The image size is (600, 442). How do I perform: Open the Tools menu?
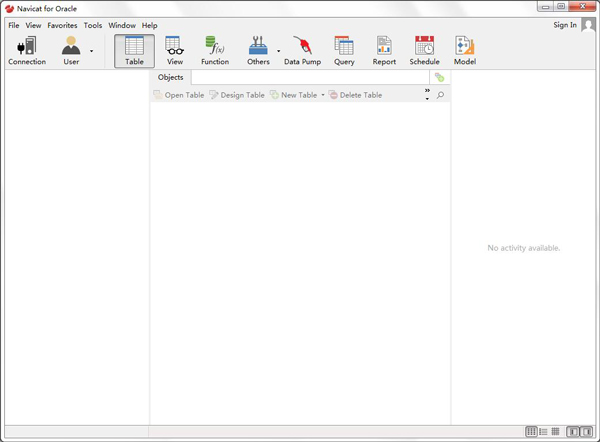(93, 25)
